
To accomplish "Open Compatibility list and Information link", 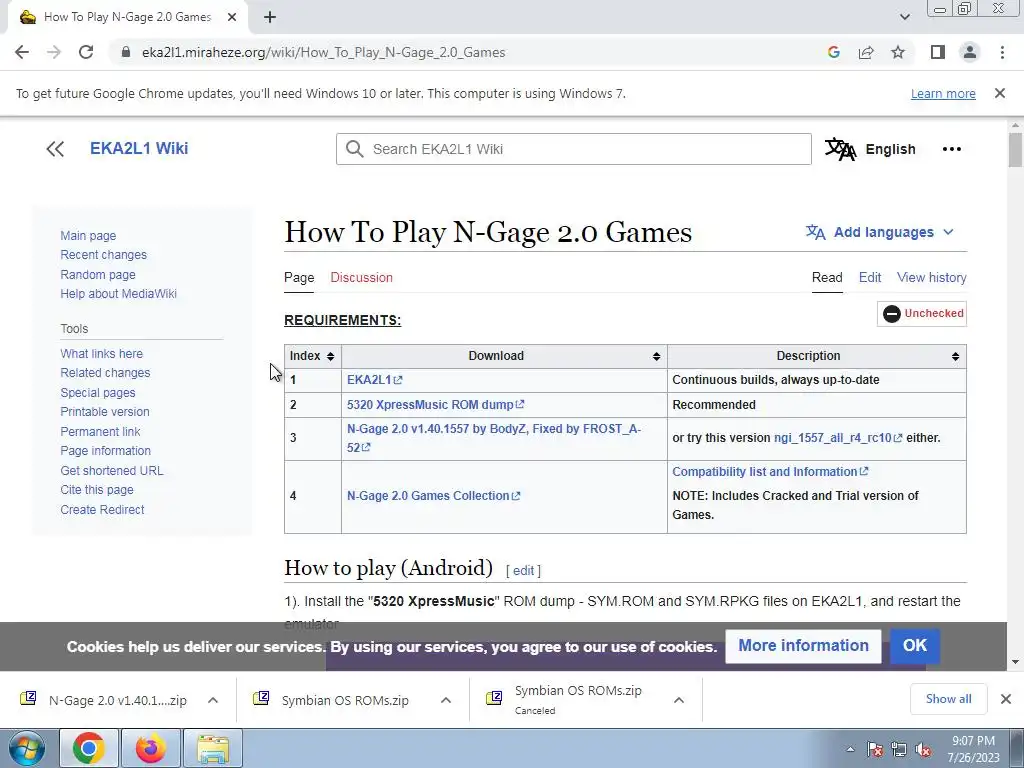I will [x=770, y=472].
